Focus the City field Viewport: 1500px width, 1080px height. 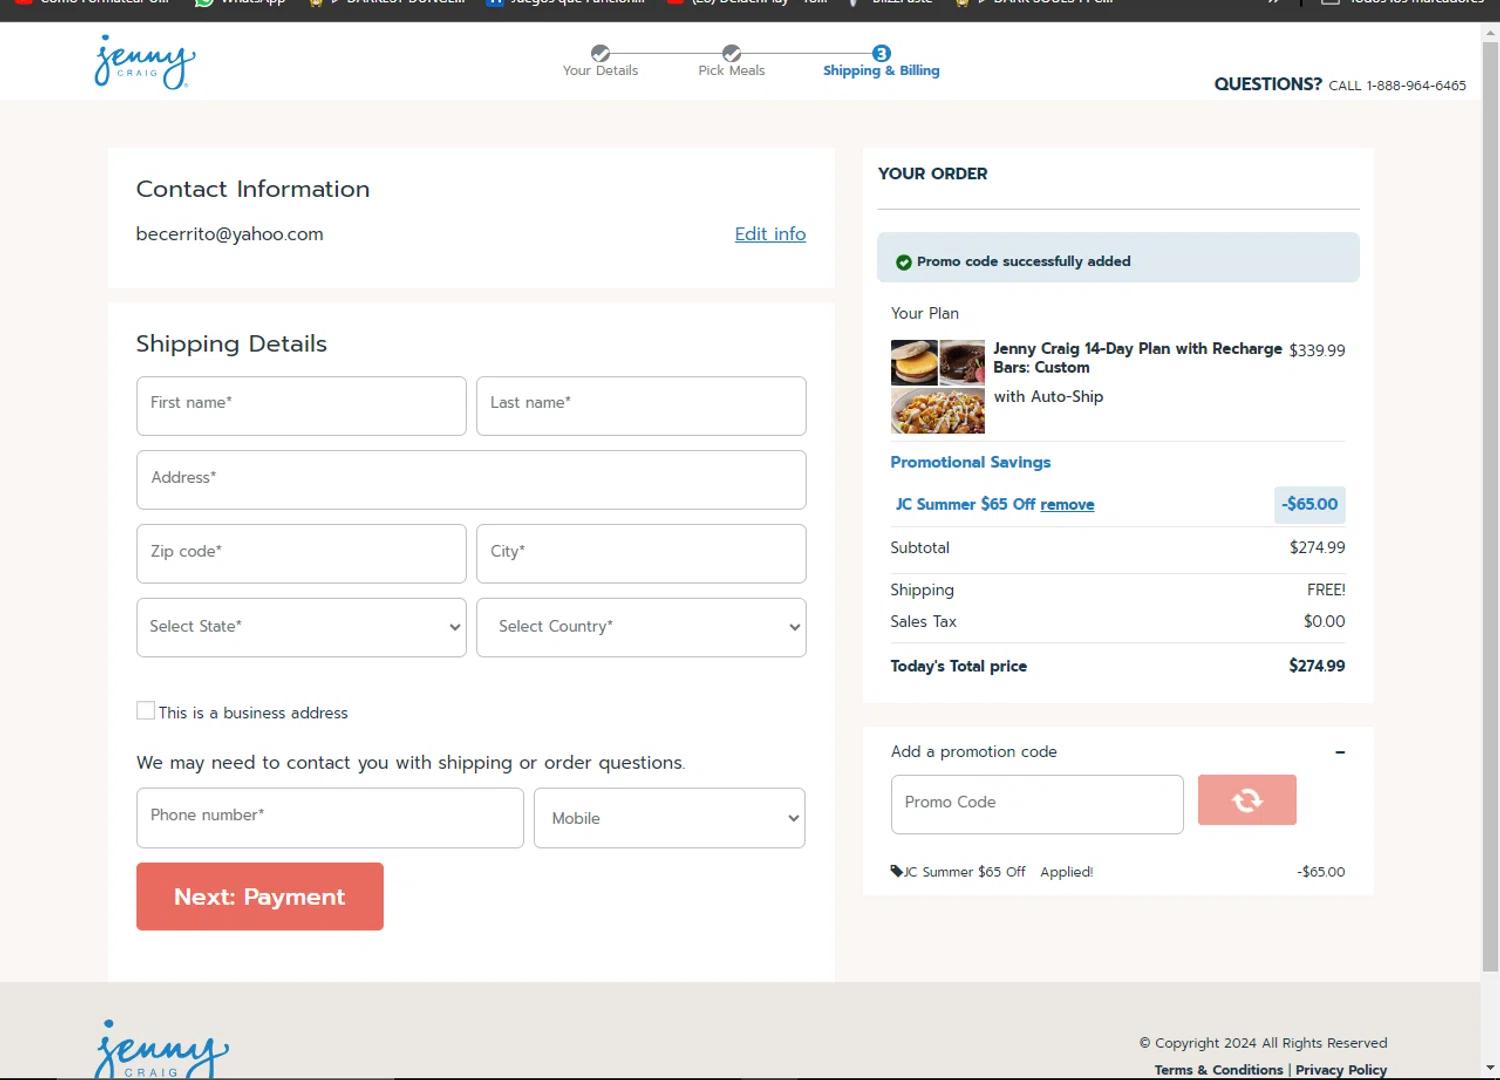point(641,554)
